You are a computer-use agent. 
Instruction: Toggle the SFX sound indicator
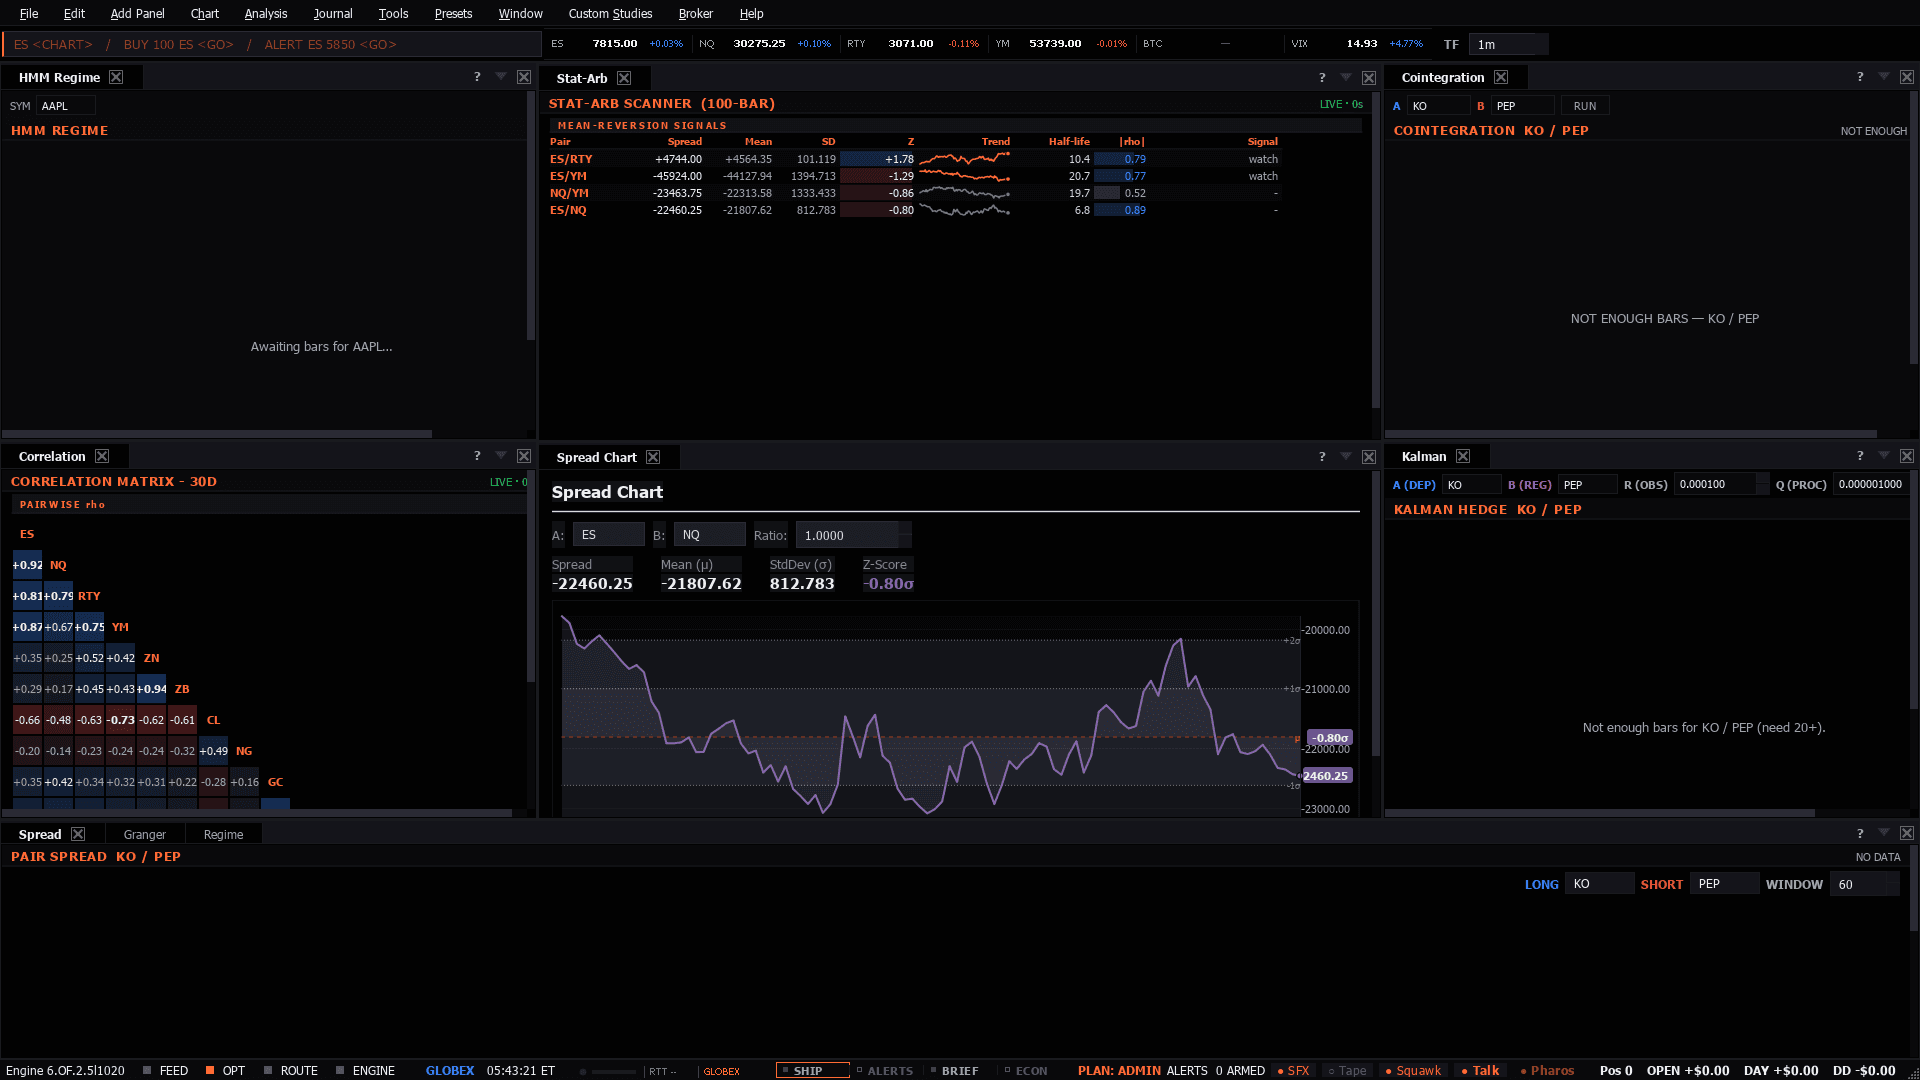[1293, 1070]
